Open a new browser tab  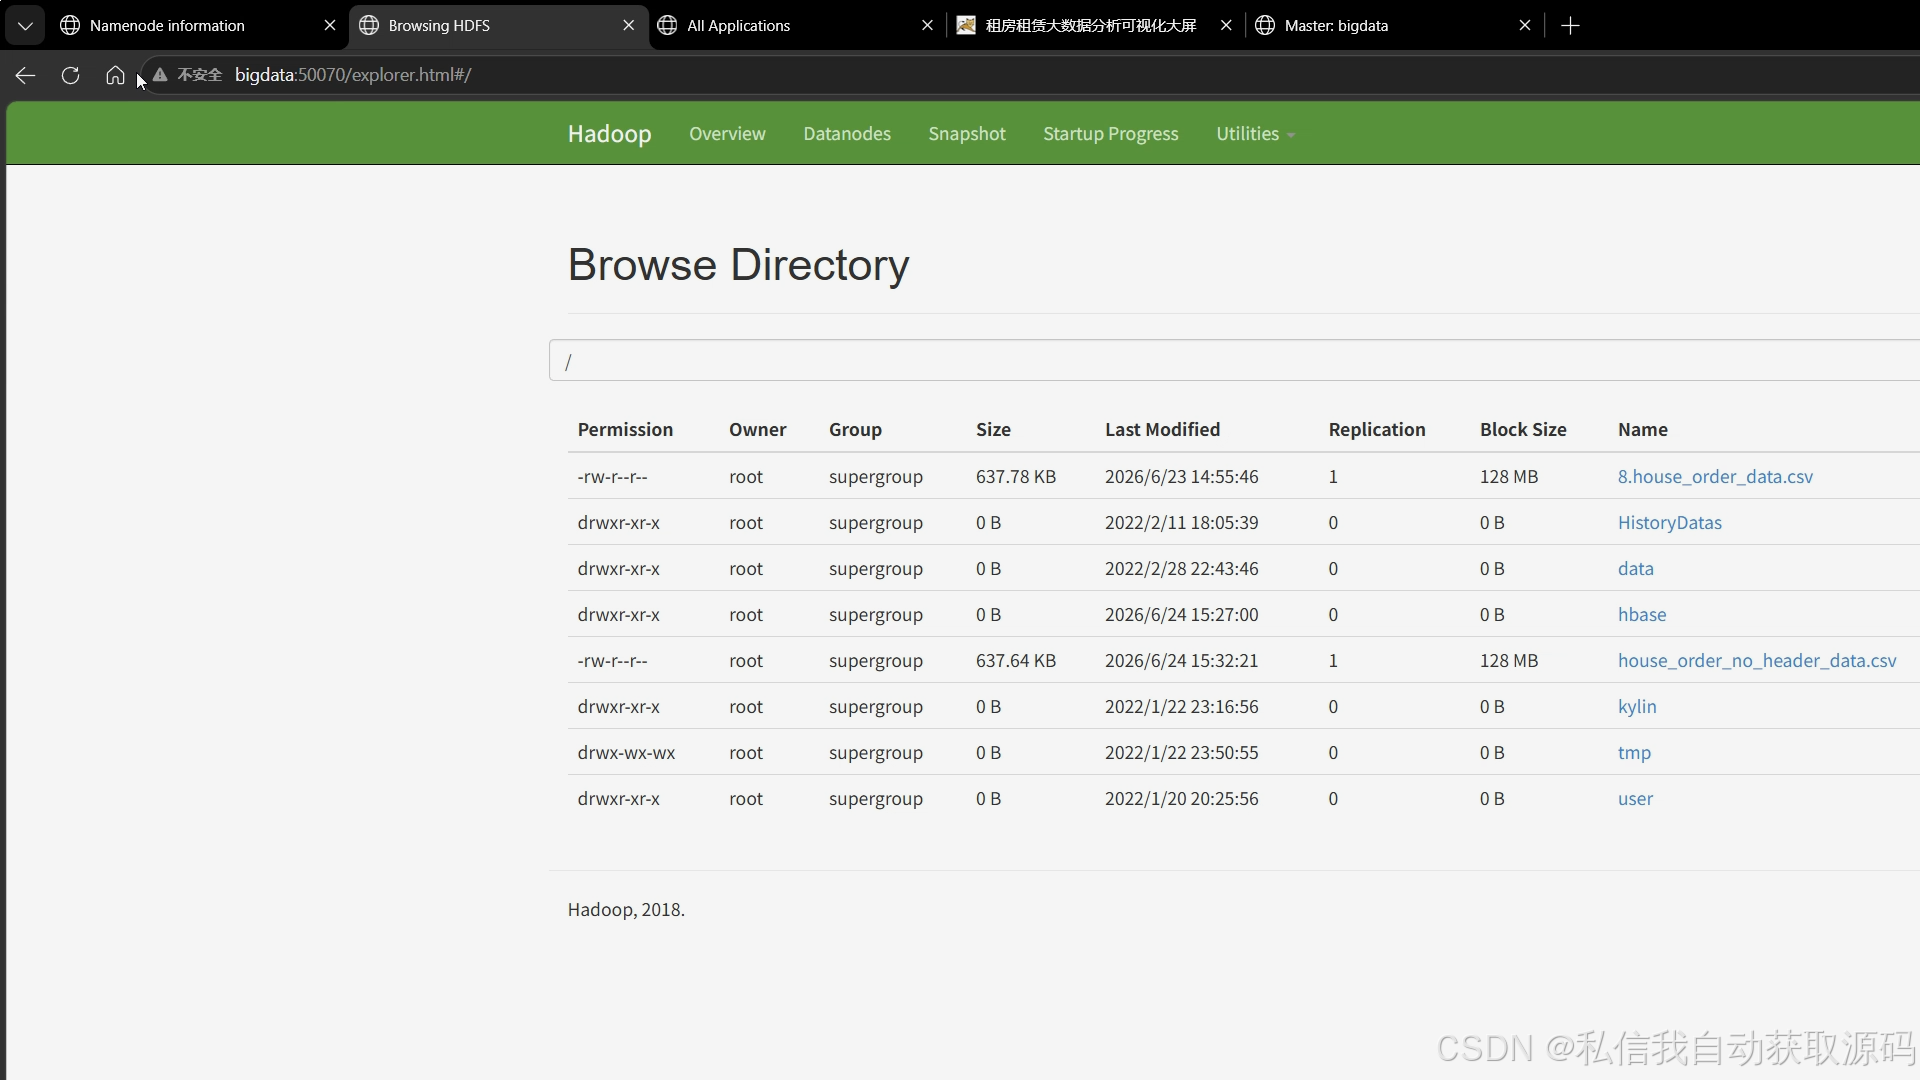pos(1570,26)
